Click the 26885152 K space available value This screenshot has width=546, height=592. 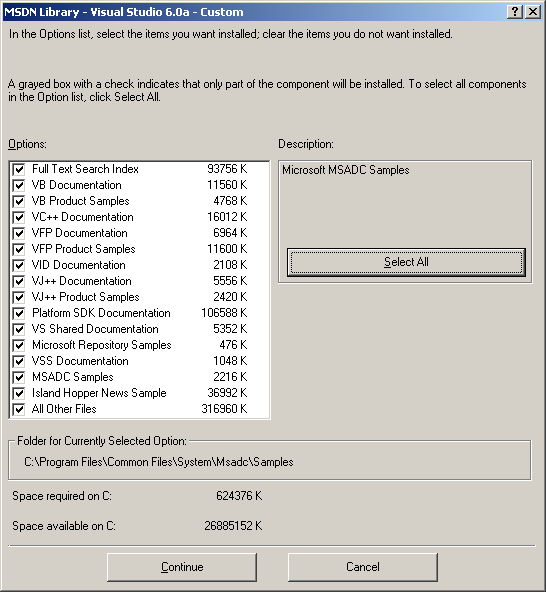(233, 526)
